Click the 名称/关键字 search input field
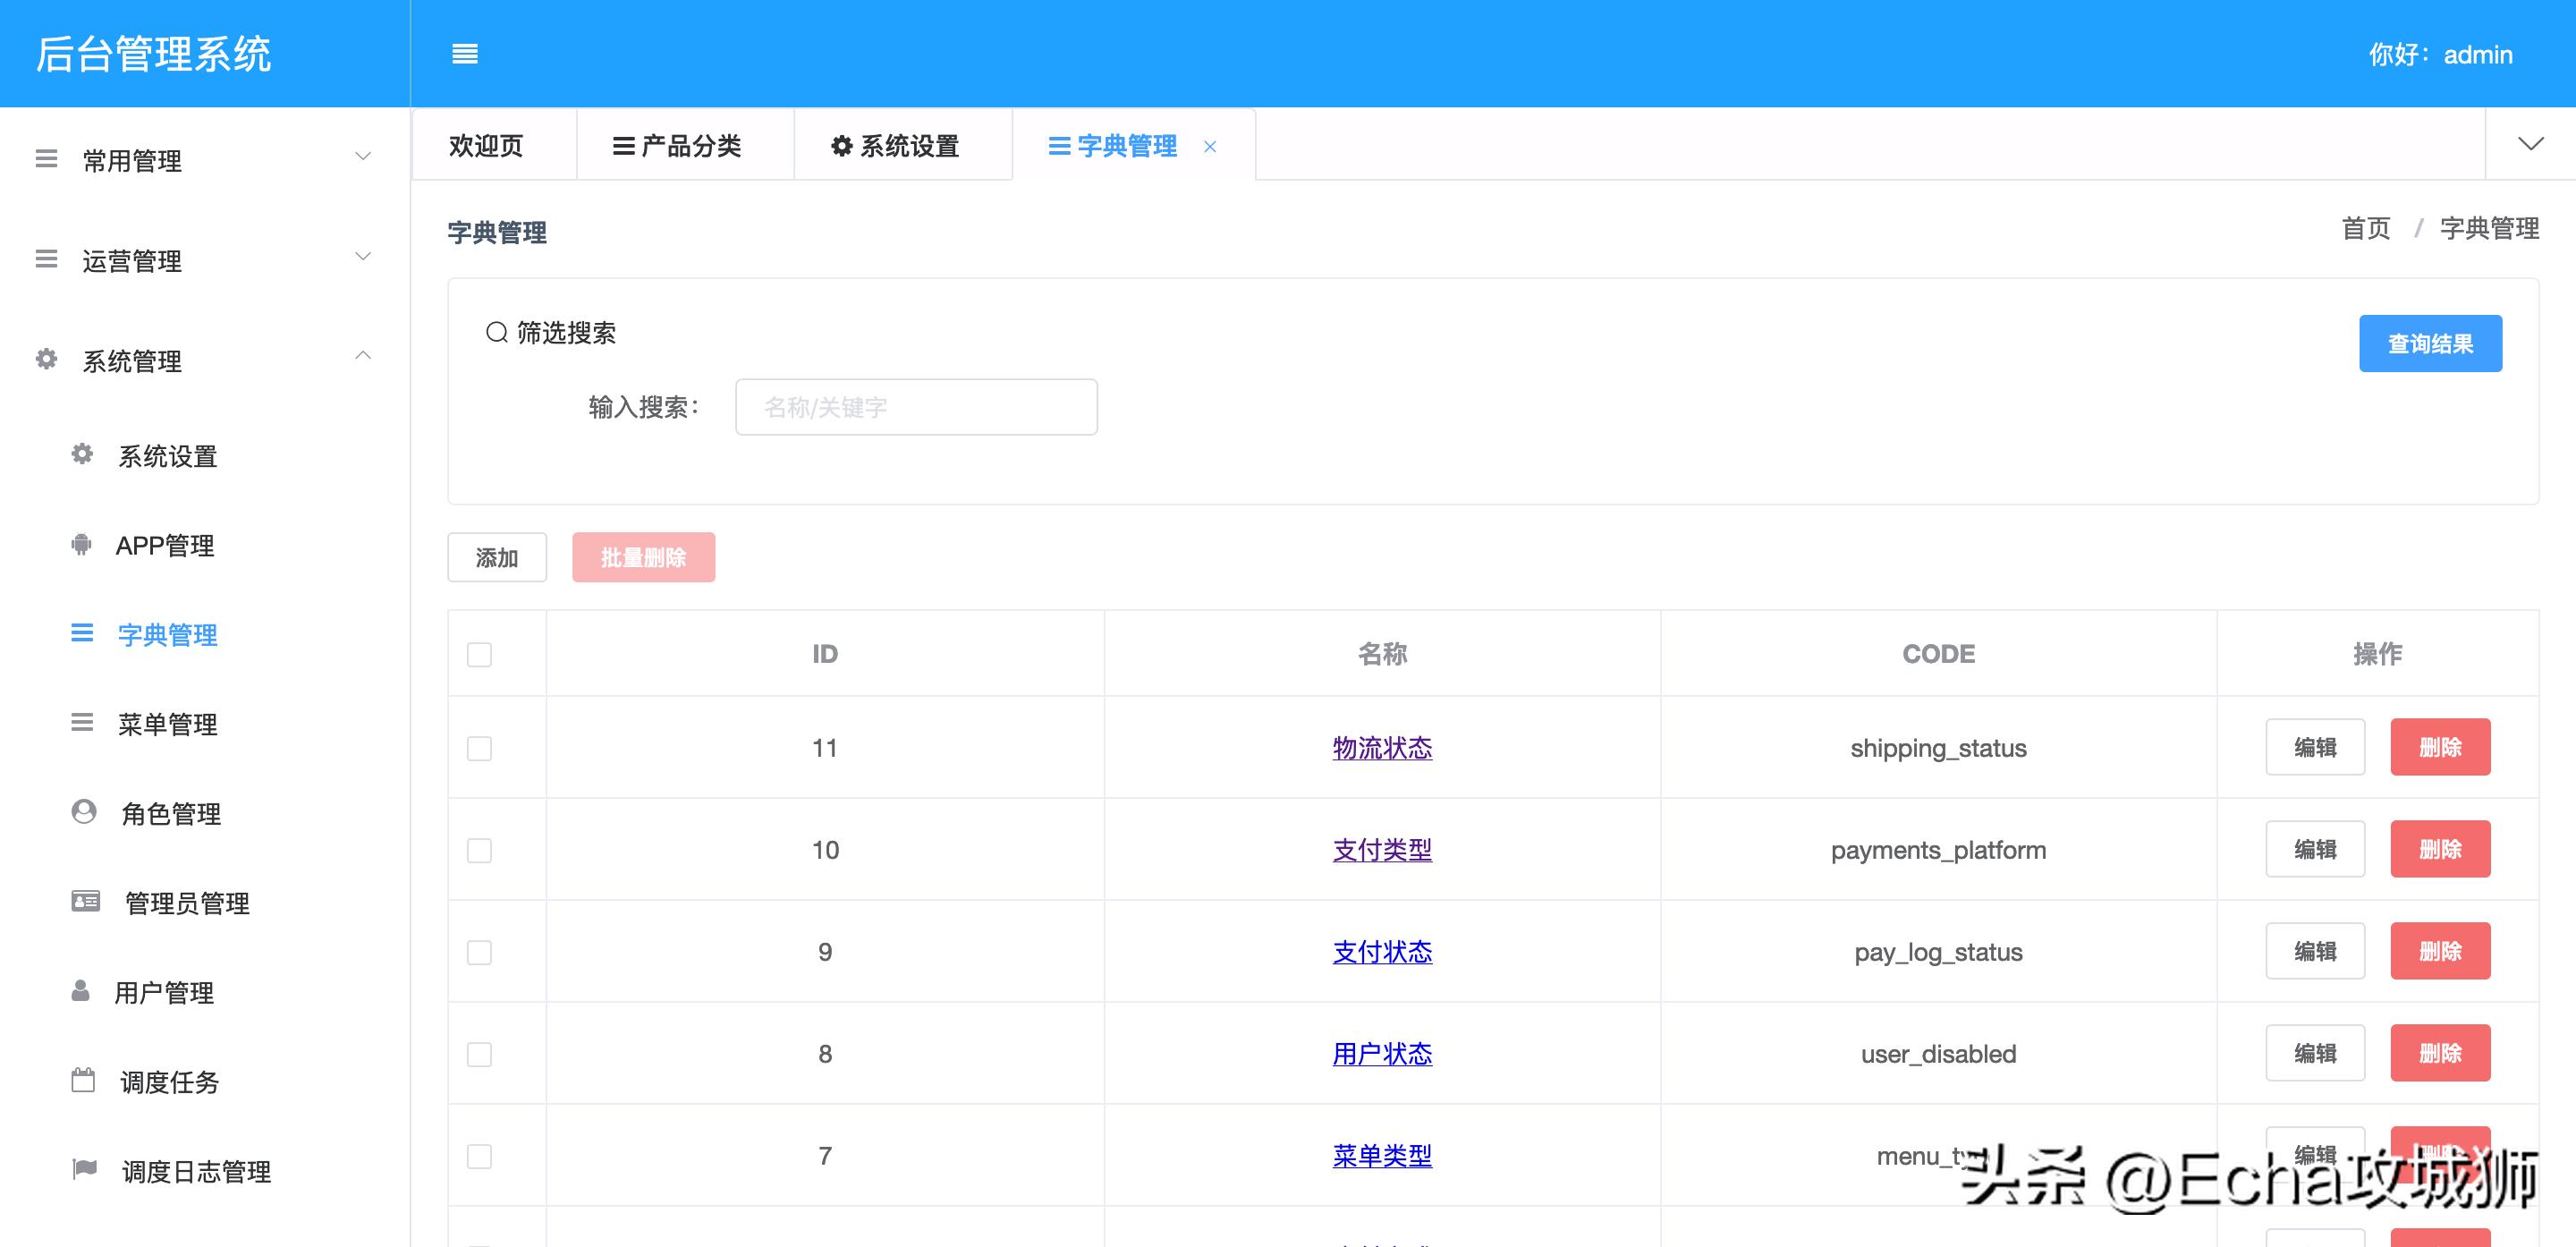The width and height of the screenshot is (2576, 1247). 915,406
